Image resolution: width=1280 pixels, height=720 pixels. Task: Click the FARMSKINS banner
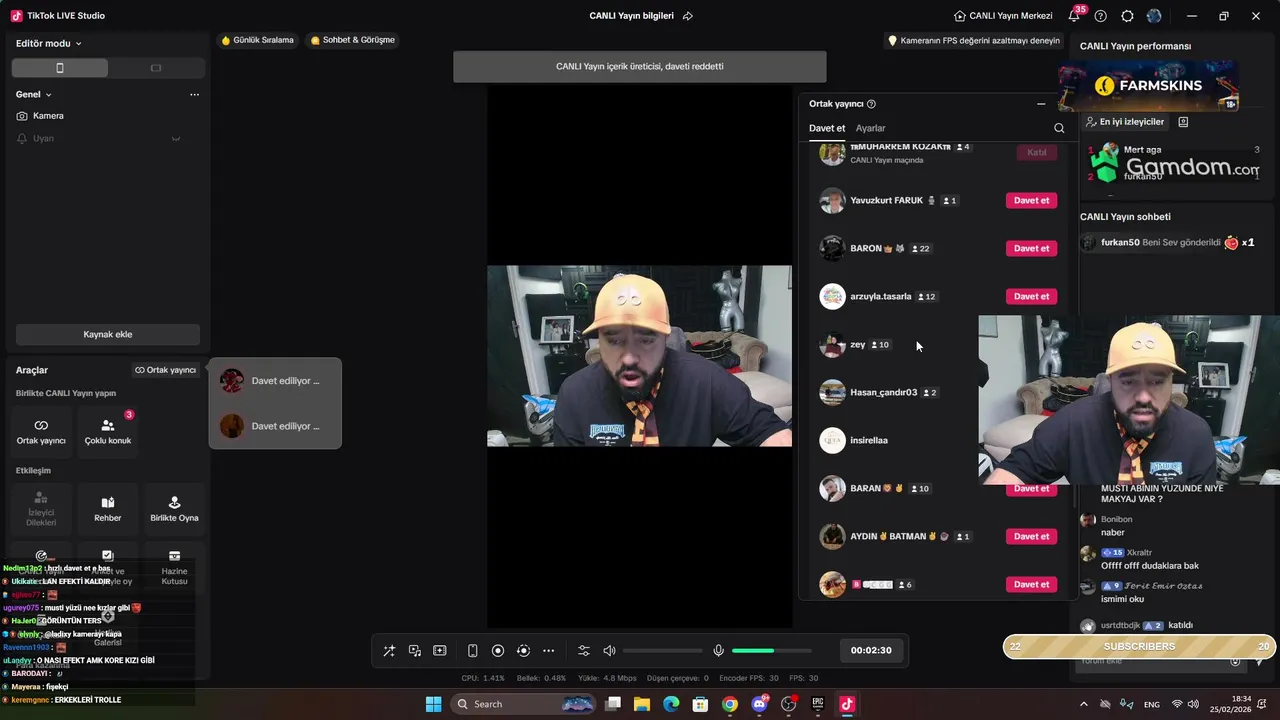pos(1148,86)
